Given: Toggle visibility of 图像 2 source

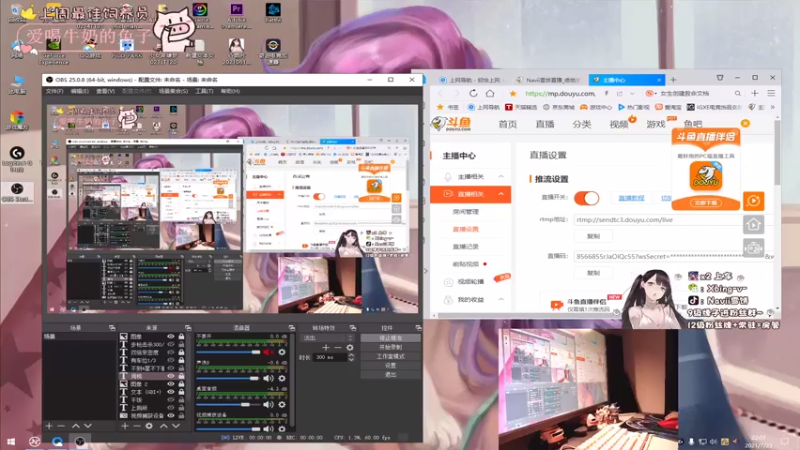Looking at the screenshot, I should click(170, 384).
